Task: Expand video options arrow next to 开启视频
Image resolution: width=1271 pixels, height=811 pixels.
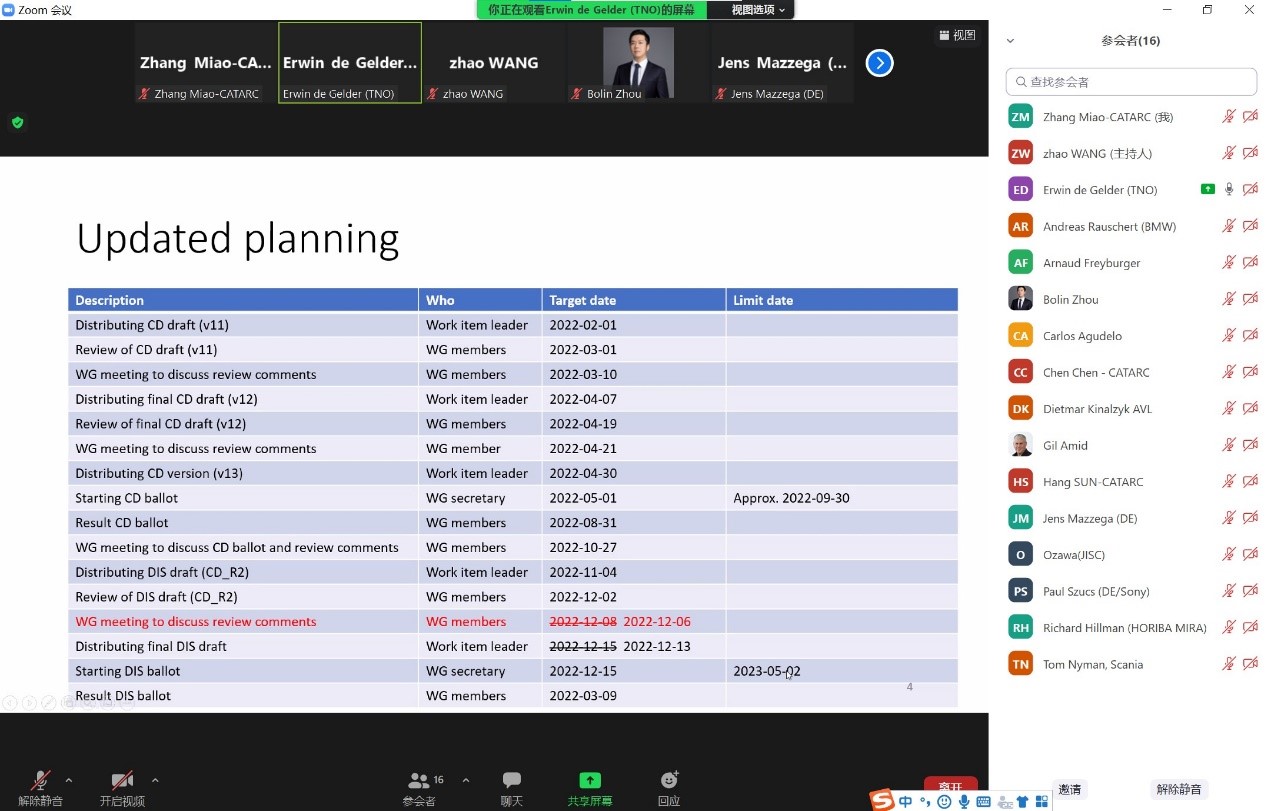Action: coord(155,780)
